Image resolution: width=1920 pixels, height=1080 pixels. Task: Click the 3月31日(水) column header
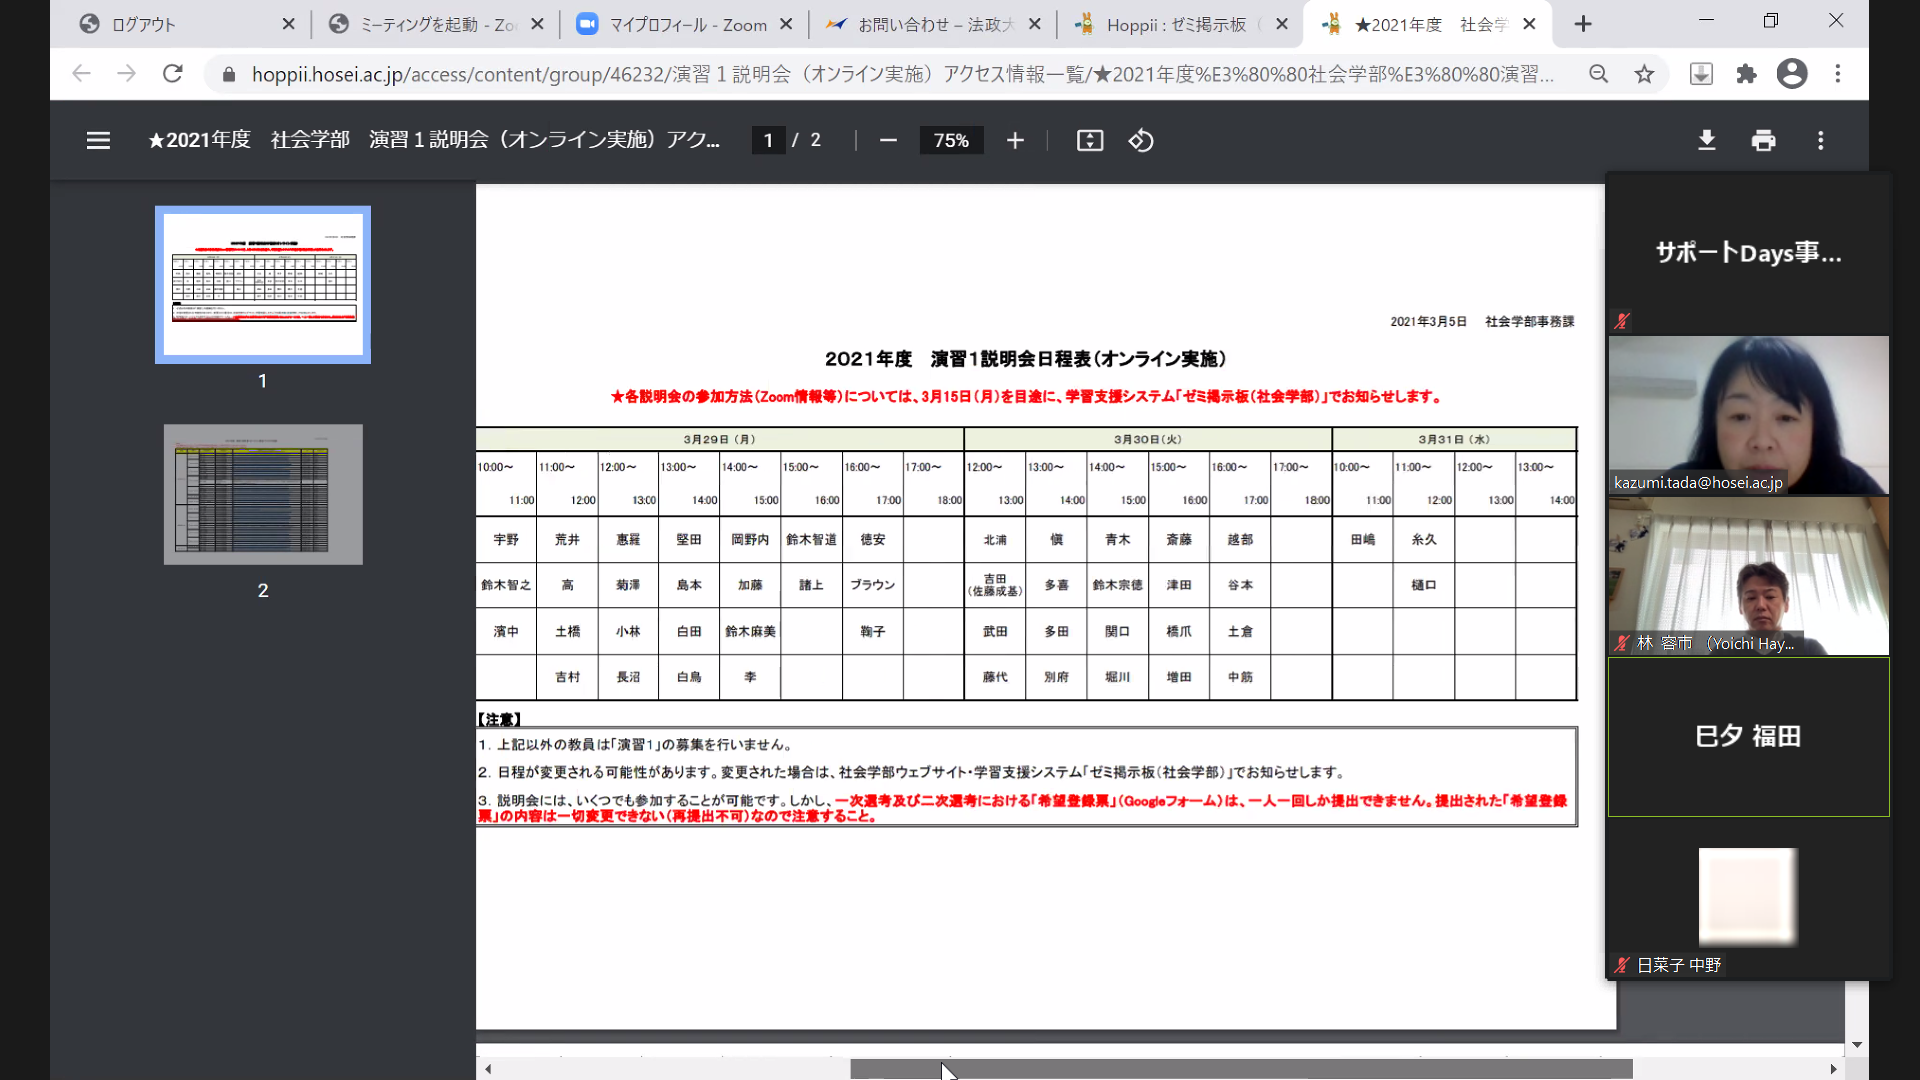pyautogui.click(x=1454, y=439)
